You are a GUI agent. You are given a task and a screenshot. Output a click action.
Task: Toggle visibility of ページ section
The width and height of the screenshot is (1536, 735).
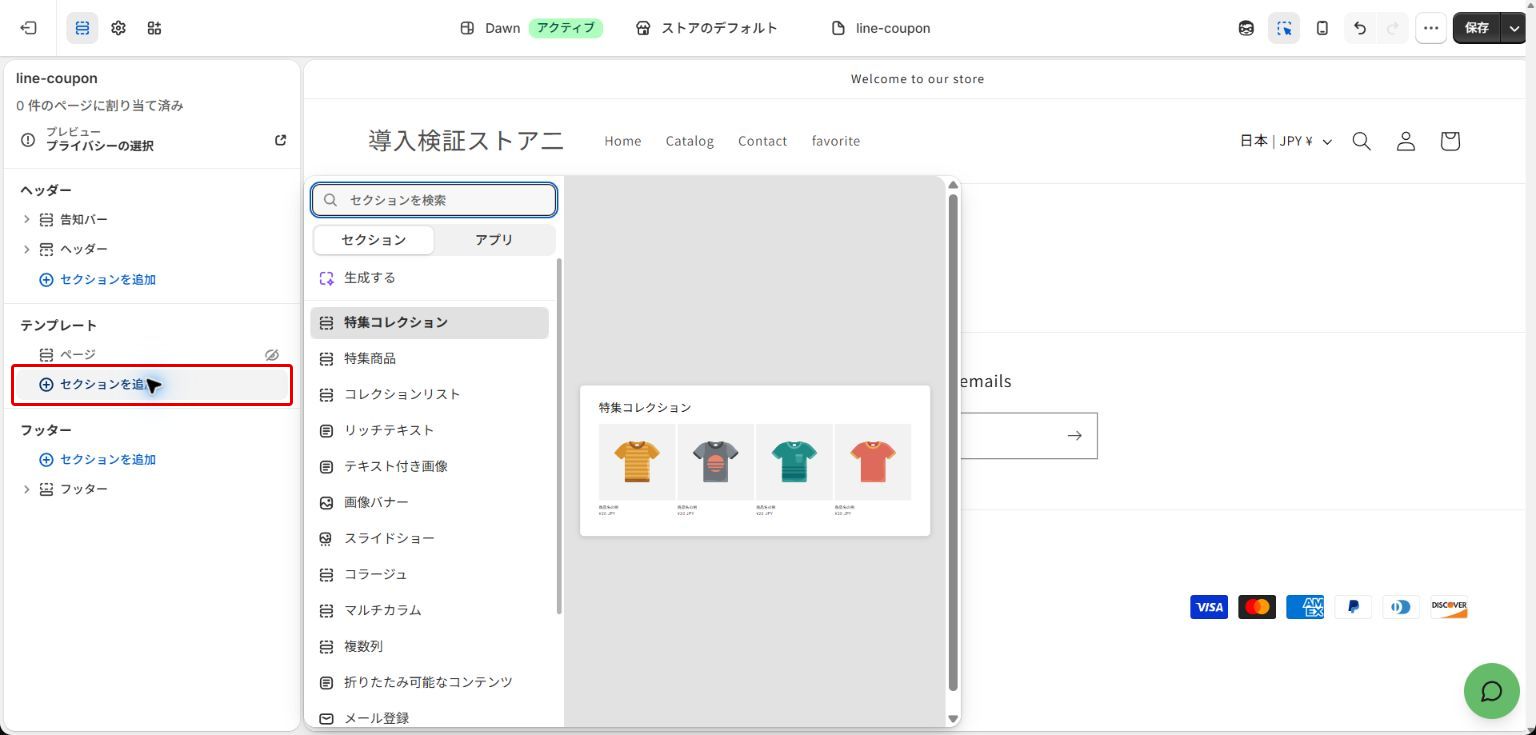(x=271, y=355)
